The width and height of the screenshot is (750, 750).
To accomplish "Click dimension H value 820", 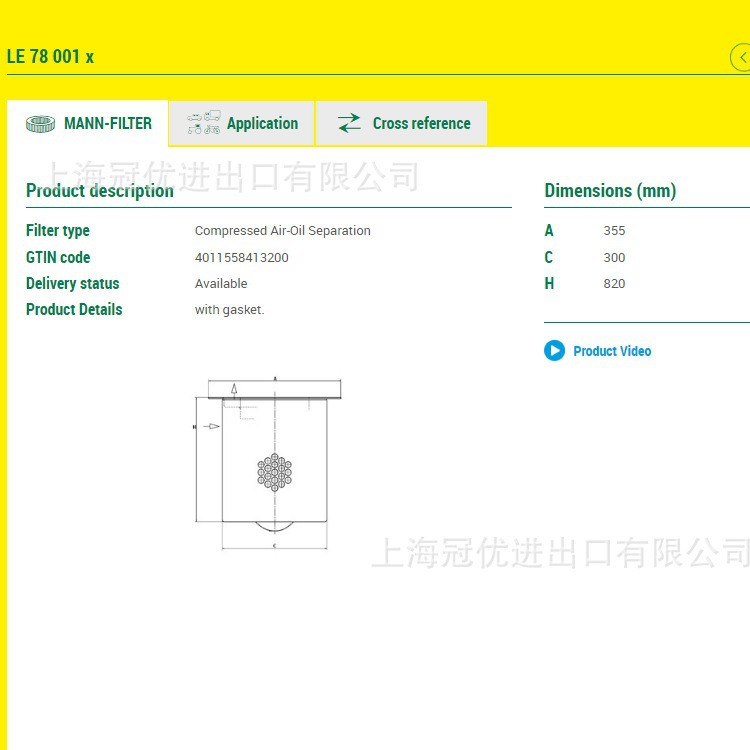I will pyautogui.click(x=614, y=284).
